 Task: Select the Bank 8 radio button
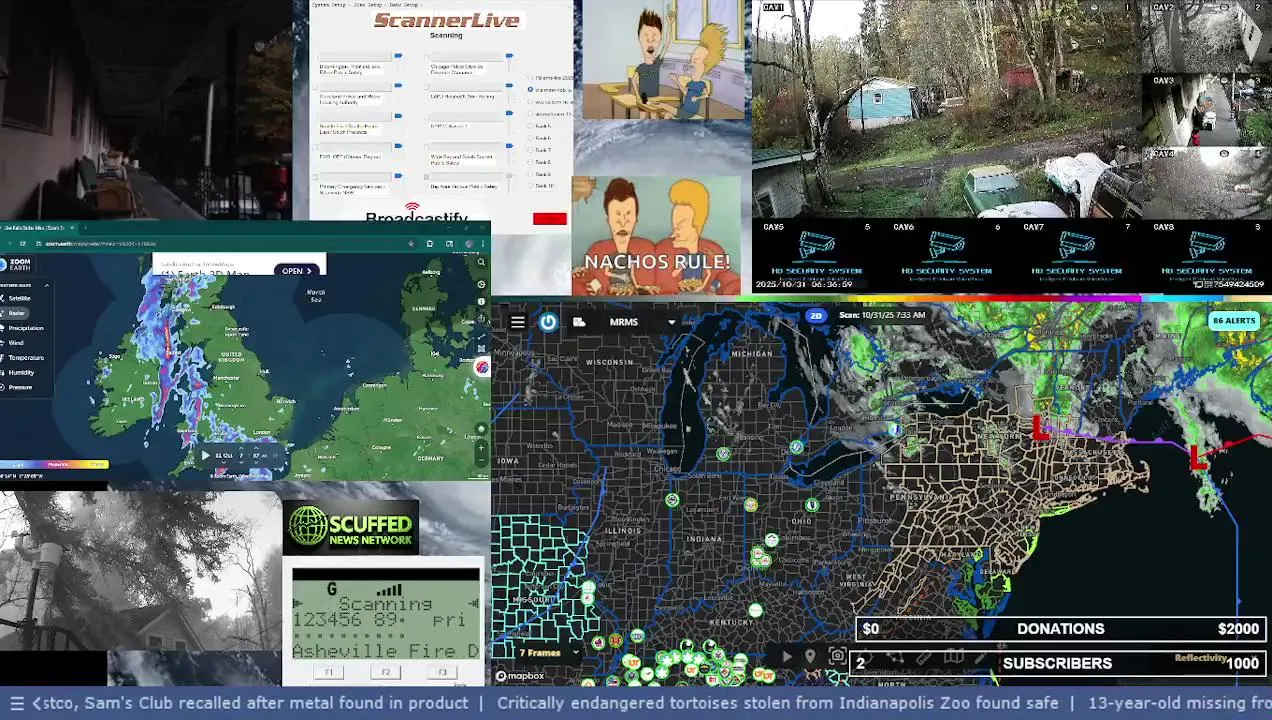click(x=530, y=162)
